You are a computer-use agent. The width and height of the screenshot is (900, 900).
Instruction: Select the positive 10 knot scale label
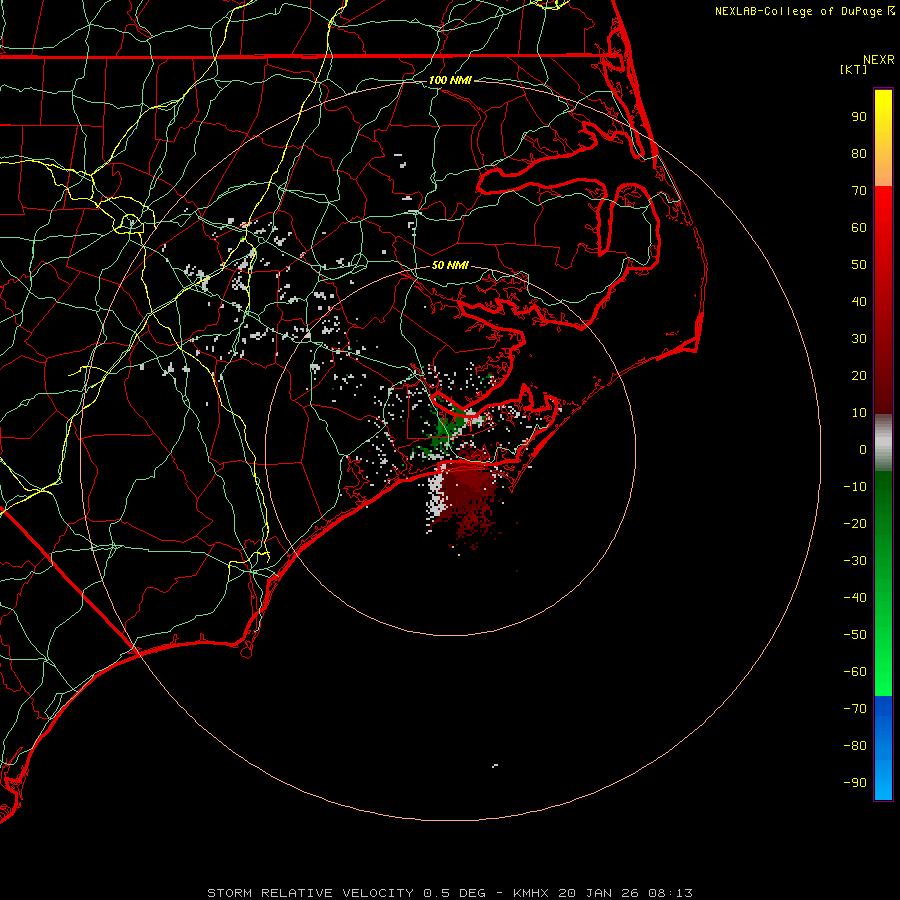[859, 413]
